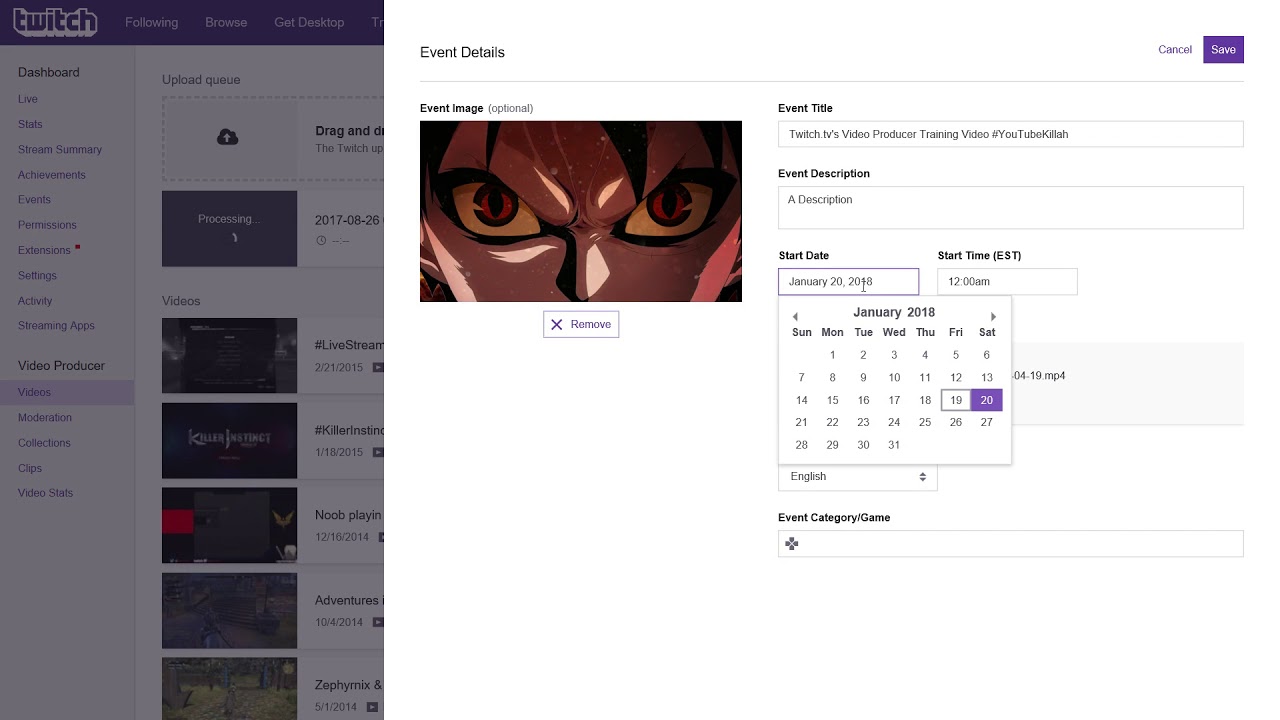The width and height of the screenshot is (1280, 720).
Task: Select January 1 in the calendar
Action: [832, 355]
